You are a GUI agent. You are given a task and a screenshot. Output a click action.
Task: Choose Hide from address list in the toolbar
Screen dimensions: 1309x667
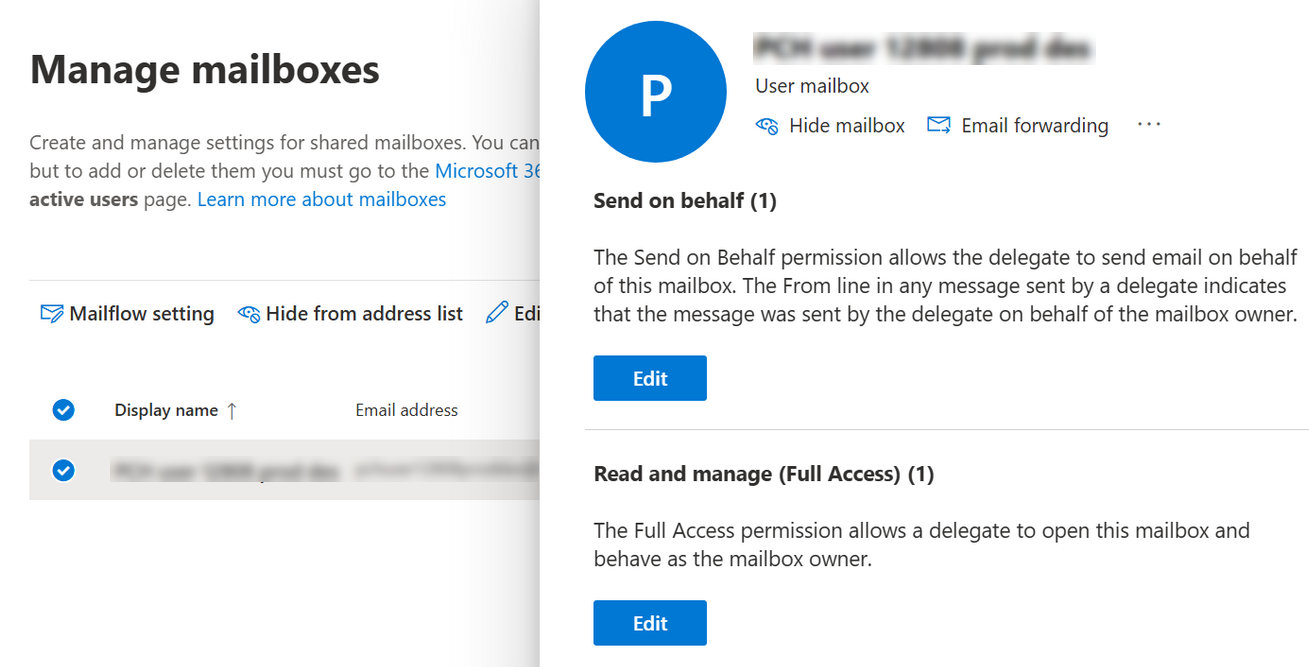[350, 313]
